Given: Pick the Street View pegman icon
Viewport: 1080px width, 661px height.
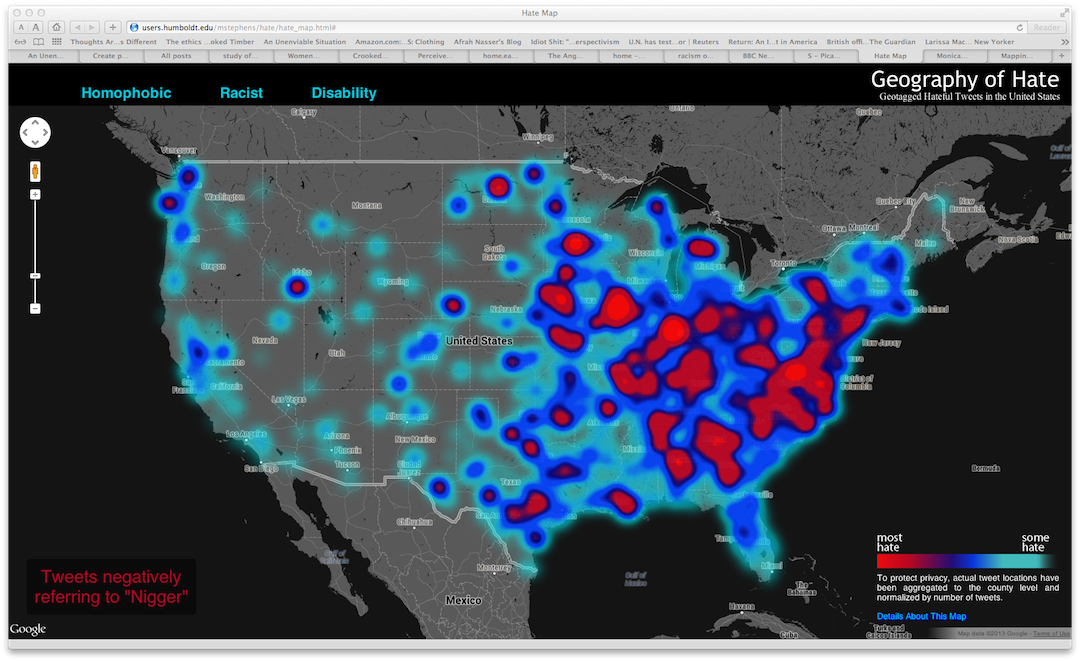Looking at the screenshot, I should pos(35,171).
